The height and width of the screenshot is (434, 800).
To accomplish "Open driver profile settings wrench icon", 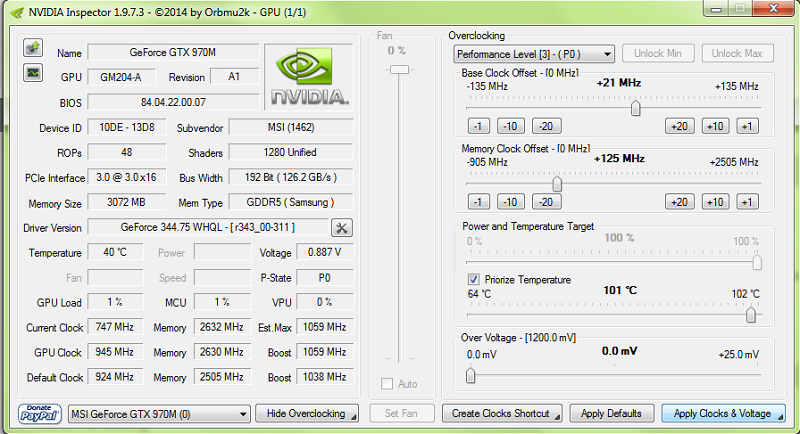I will pos(341,228).
